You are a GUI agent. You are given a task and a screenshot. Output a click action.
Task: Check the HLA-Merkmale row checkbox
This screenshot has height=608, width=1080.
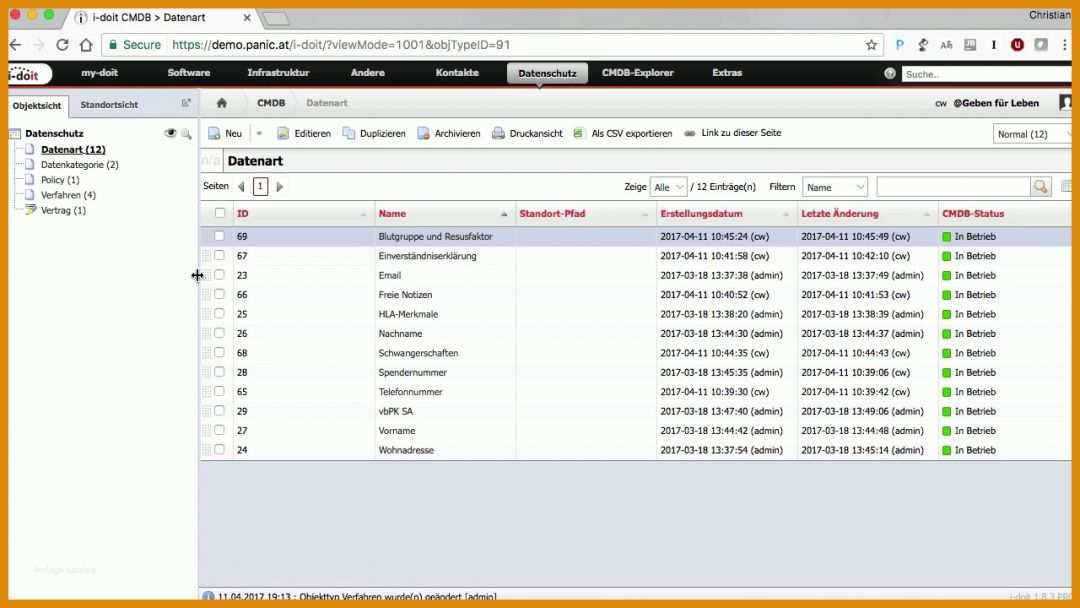coord(220,313)
